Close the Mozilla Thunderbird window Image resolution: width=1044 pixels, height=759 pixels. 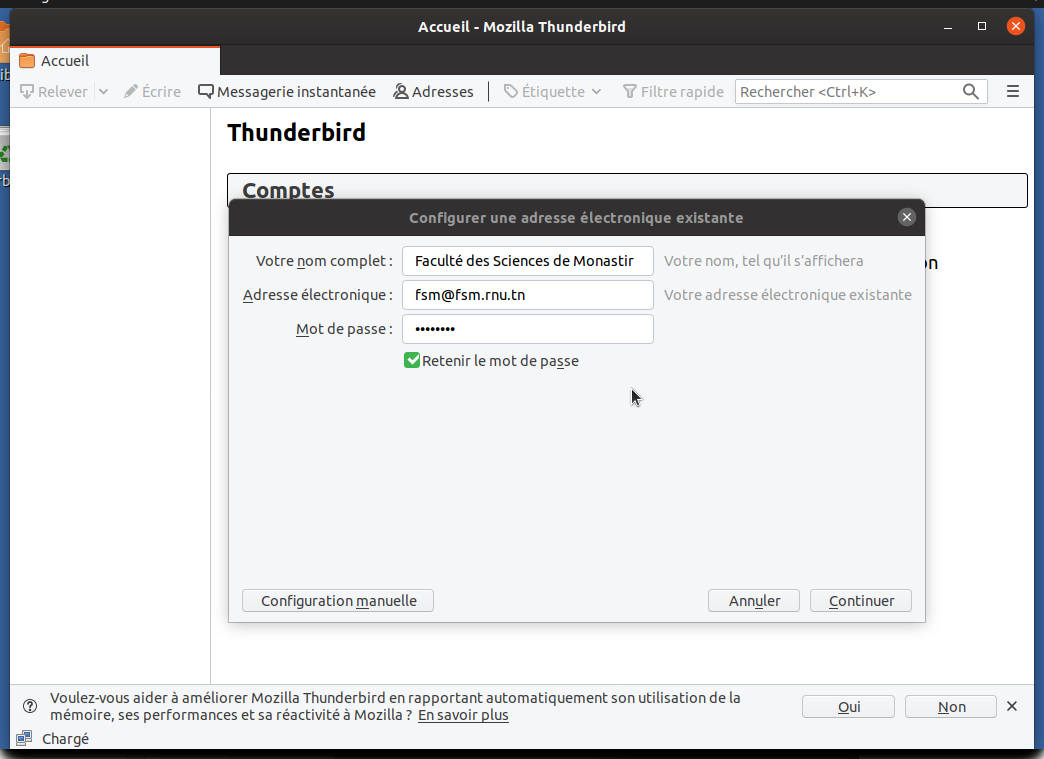[x=1015, y=26]
